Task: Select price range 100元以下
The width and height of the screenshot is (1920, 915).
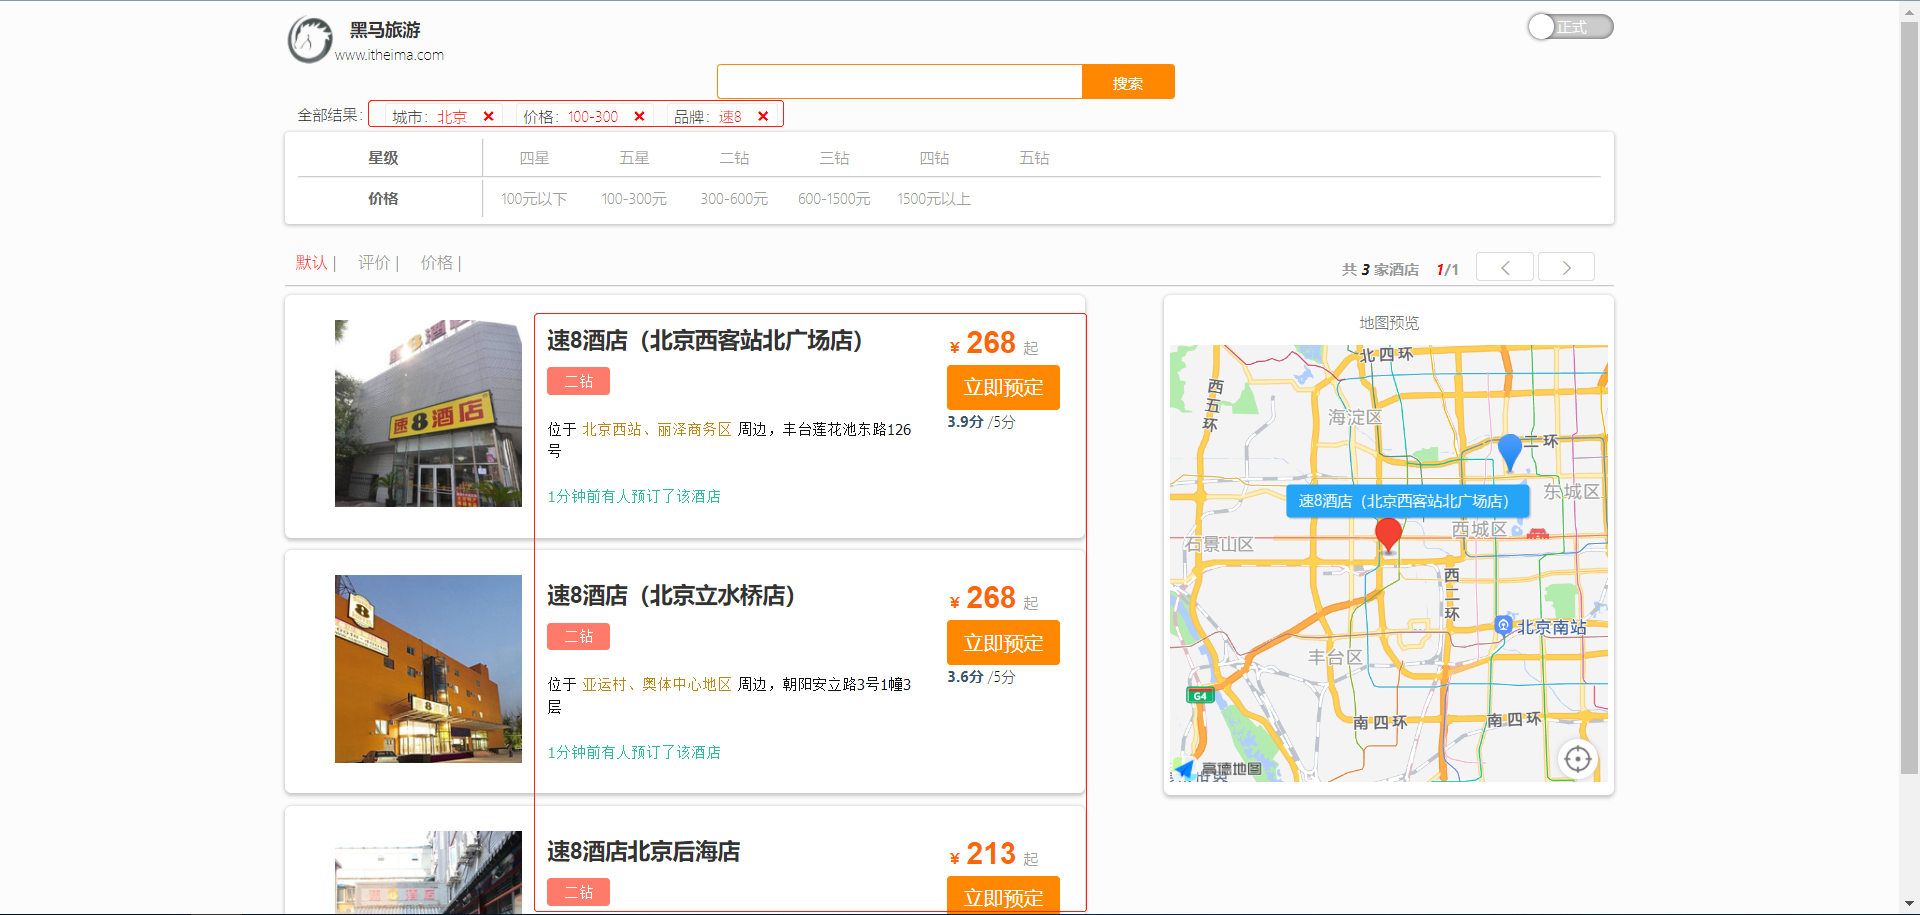Action: pyautogui.click(x=534, y=199)
